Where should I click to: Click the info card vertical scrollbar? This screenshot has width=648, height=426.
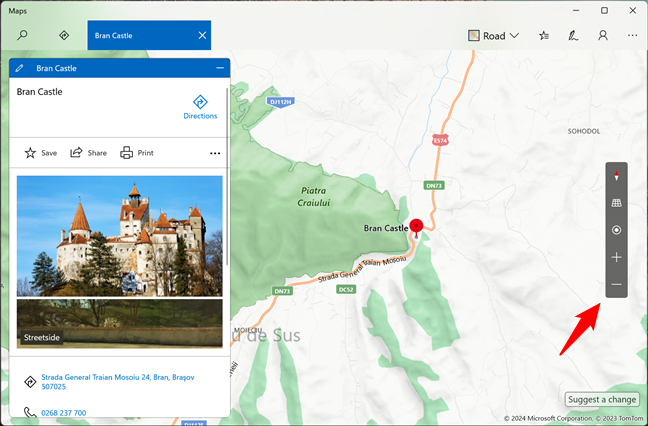[226, 176]
